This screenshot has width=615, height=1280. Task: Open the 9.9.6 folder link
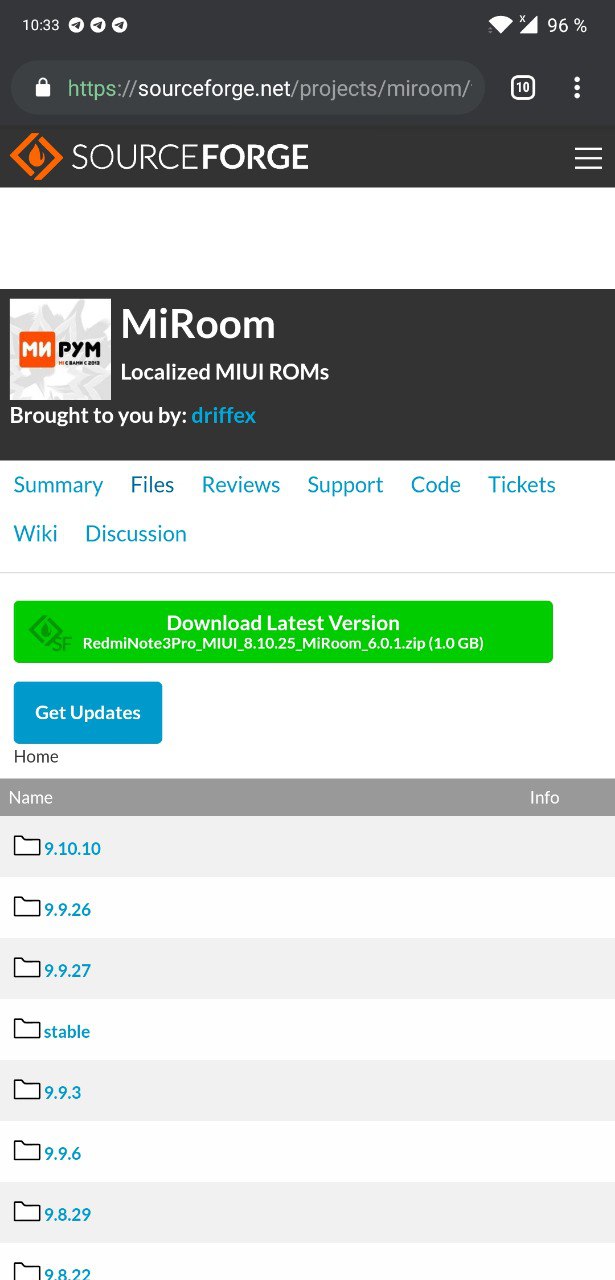tap(62, 1154)
